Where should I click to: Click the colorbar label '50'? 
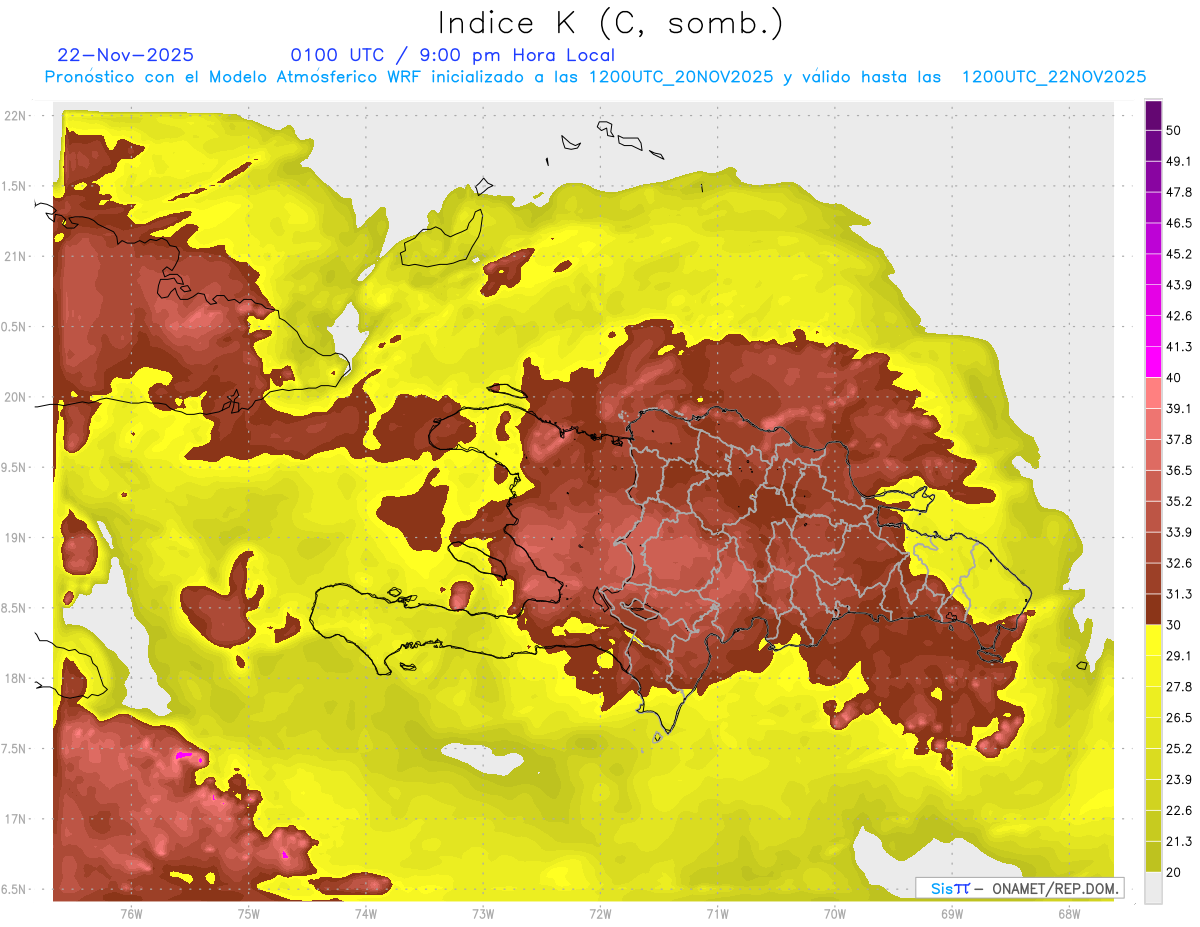(x=1174, y=131)
